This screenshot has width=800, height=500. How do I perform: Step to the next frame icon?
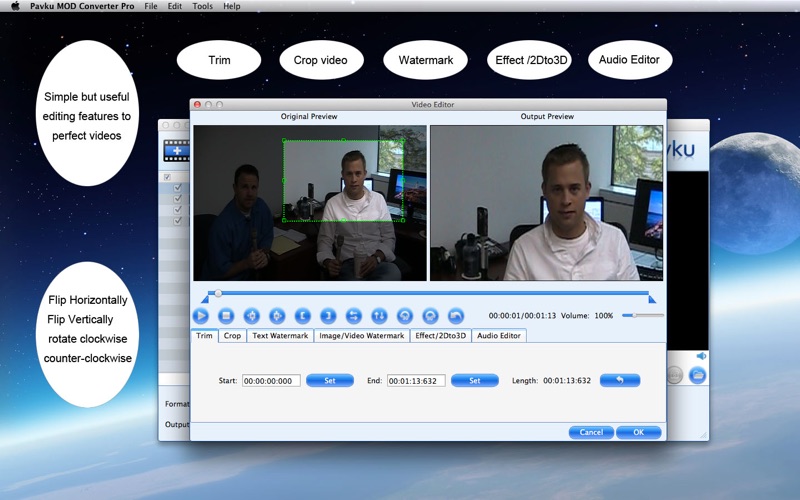point(277,316)
